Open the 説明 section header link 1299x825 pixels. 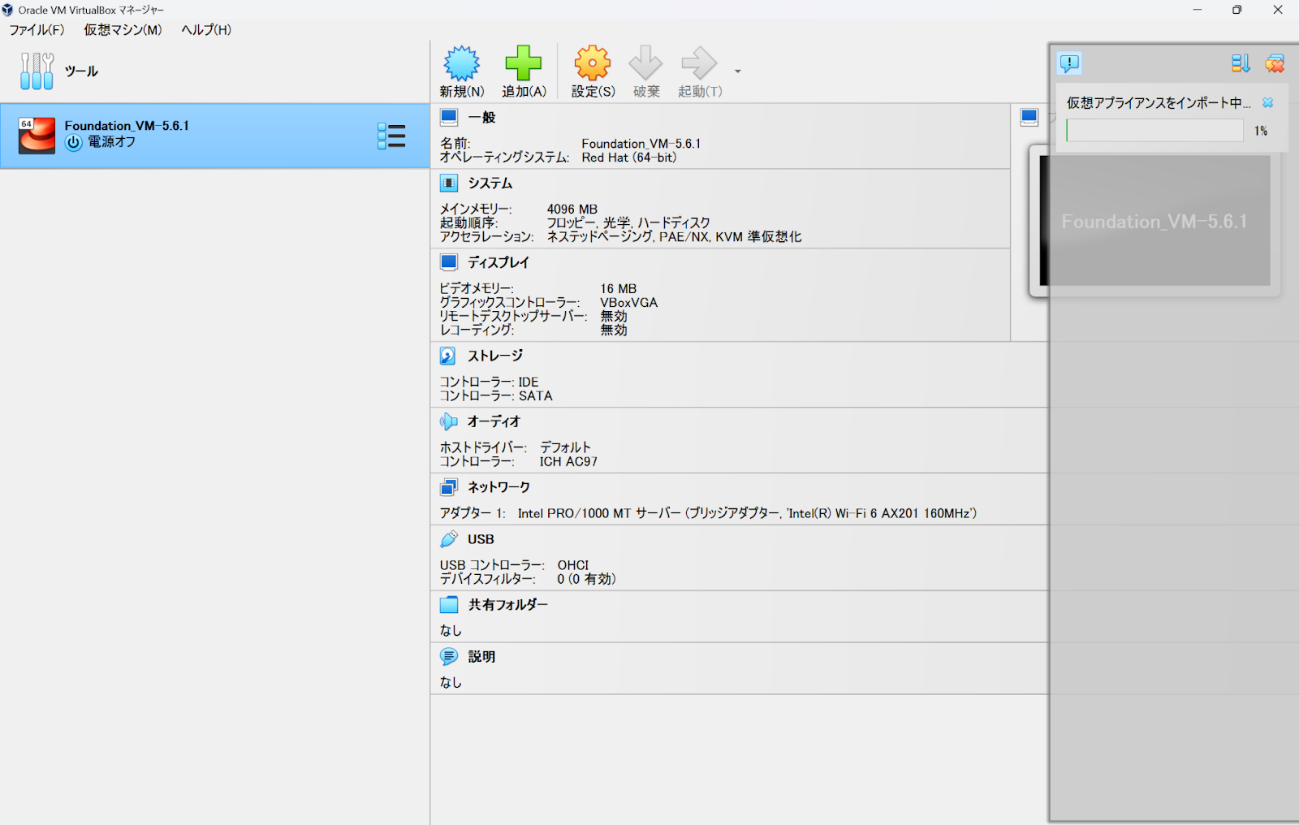coord(482,657)
